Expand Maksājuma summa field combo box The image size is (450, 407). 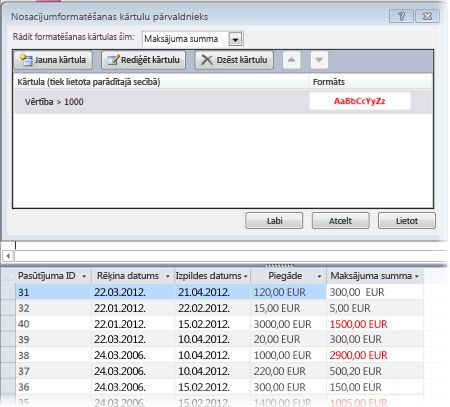point(235,39)
